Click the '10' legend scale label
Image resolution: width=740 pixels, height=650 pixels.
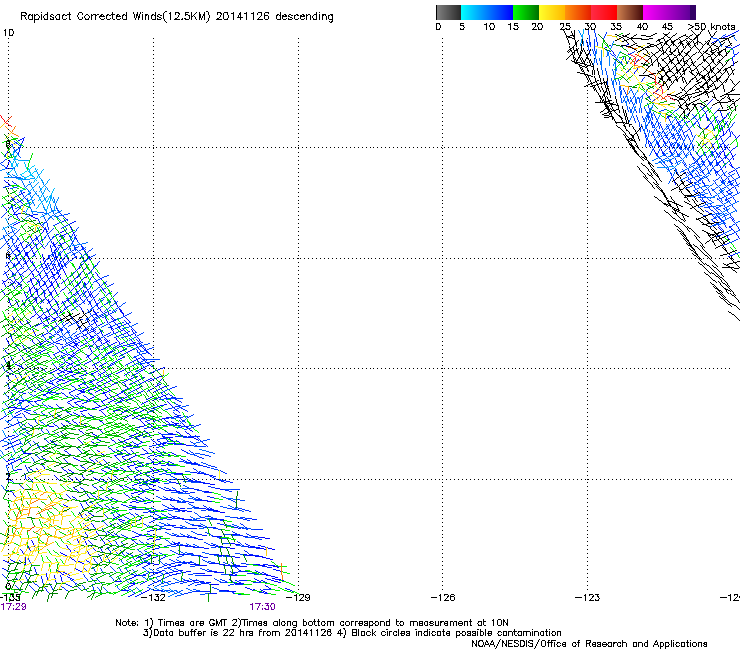[489, 26]
